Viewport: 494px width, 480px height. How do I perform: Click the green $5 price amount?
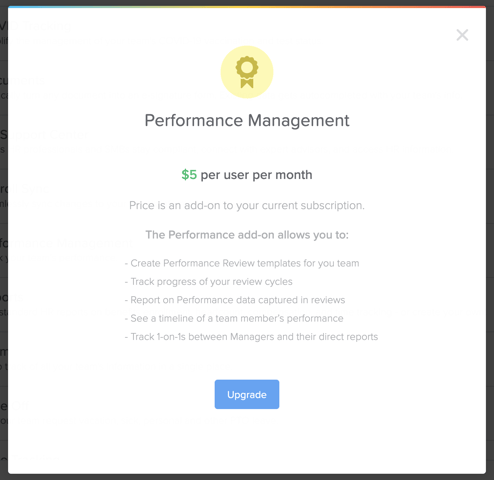point(189,175)
